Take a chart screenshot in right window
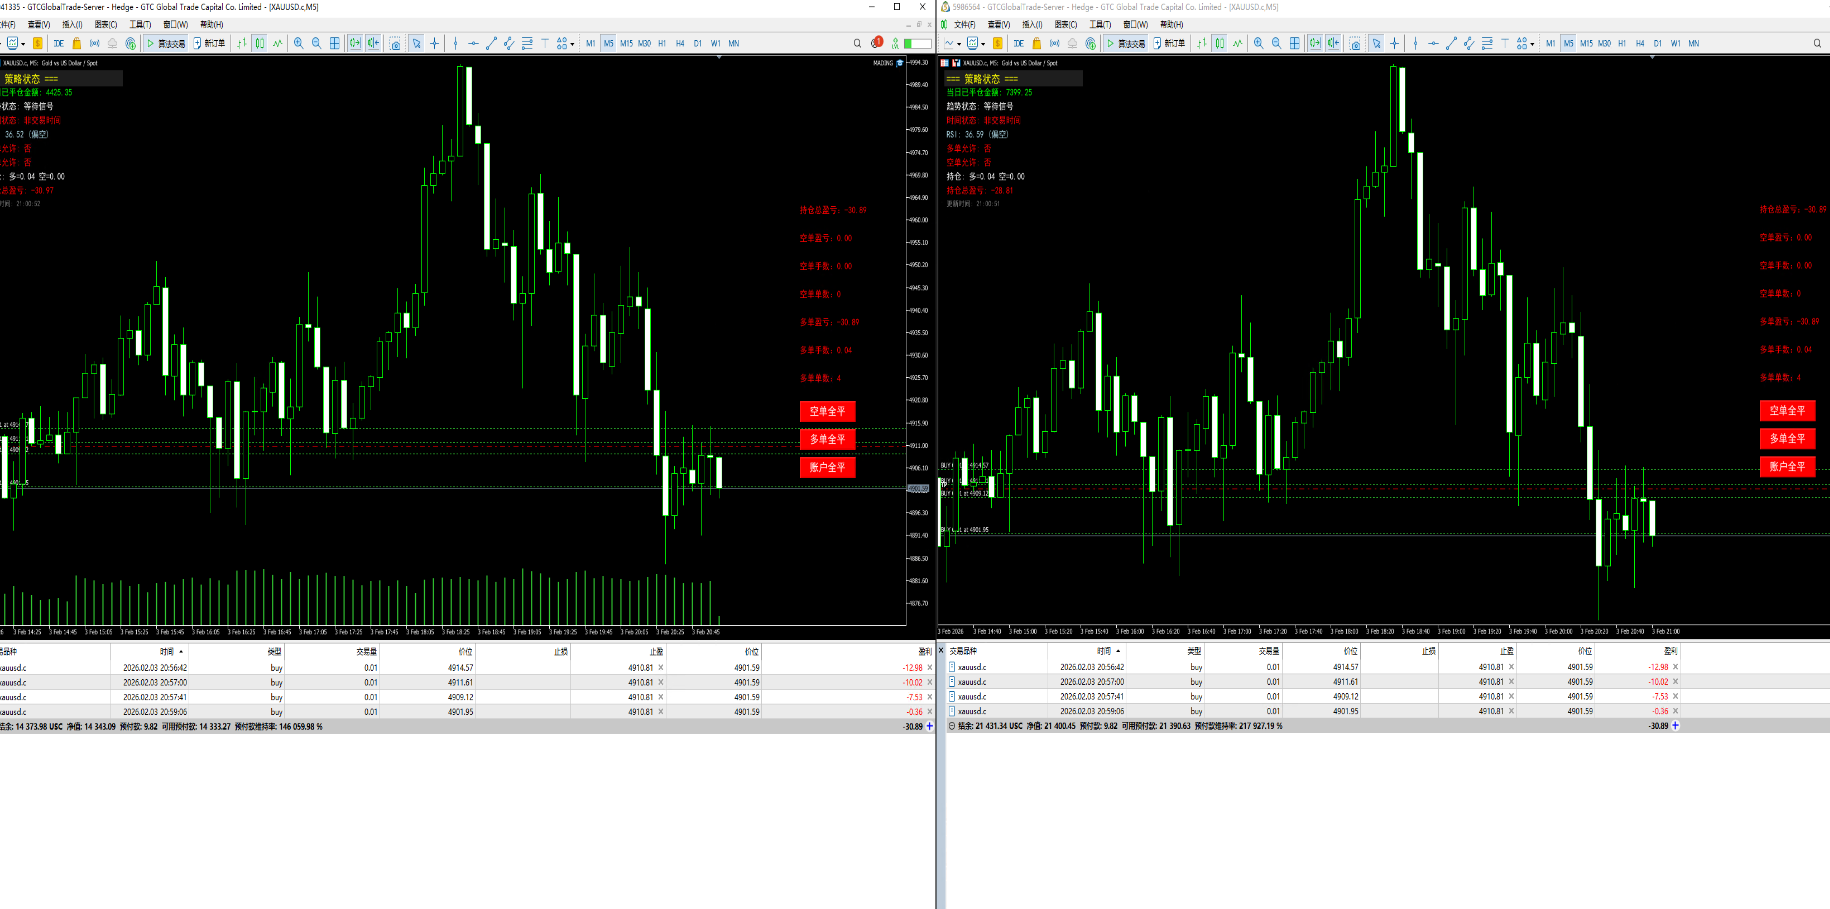Image resolution: width=1830 pixels, height=909 pixels. [x=1355, y=43]
